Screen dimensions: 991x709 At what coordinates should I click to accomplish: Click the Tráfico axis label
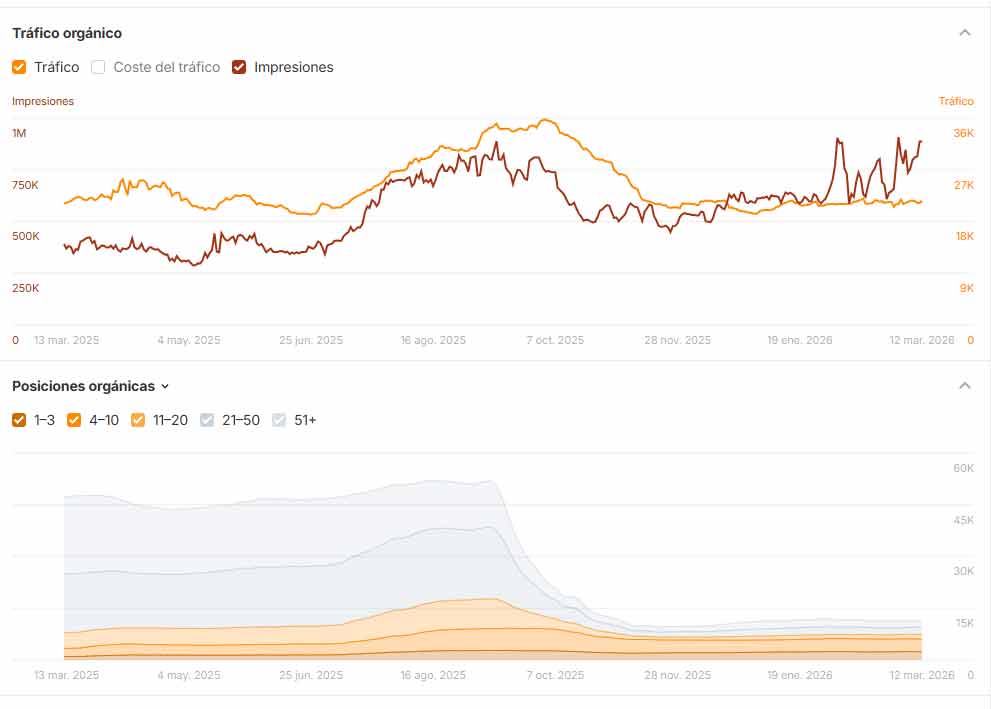pyautogui.click(x=955, y=101)
